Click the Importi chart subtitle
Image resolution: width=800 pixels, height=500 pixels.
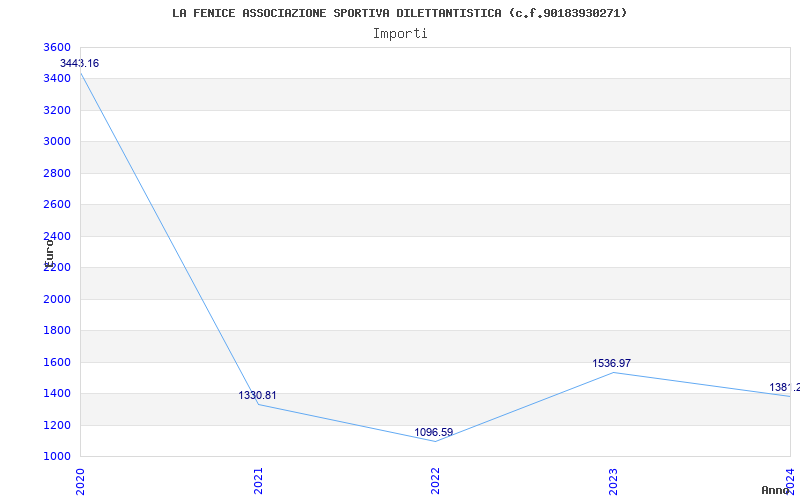pos(400,34)
